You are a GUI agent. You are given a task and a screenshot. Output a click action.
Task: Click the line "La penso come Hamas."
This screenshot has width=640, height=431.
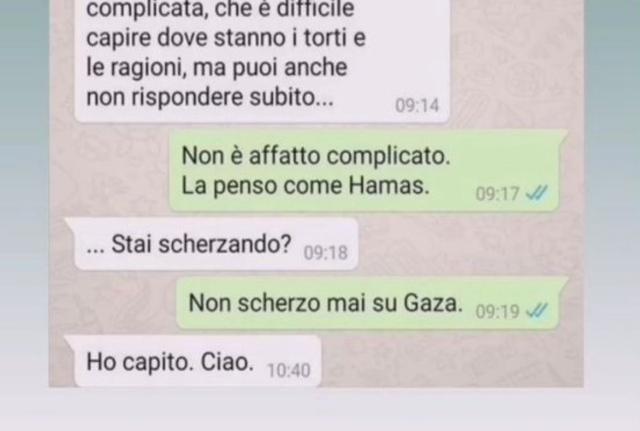pos(305,186)
